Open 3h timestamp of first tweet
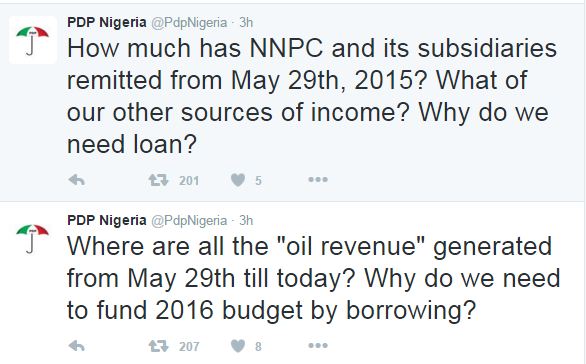Image resolution: width=586 pixels, height=364 pixels. pyautogui.click(x=246, y=22)
